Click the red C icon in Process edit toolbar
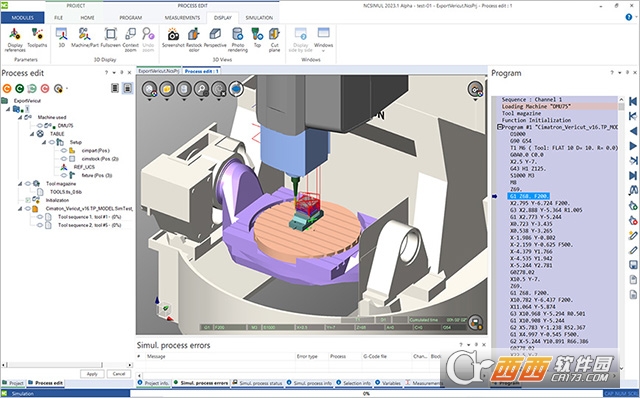This screenshot has width=640, height=398. point(45,88)
